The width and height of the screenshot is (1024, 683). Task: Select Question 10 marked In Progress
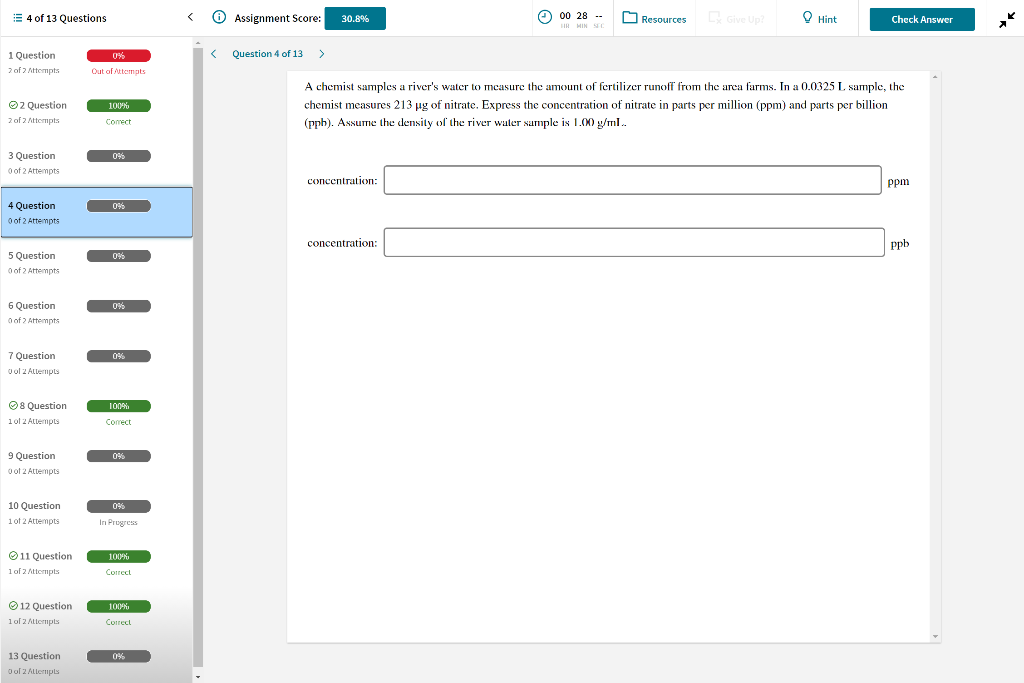[97, 512]
